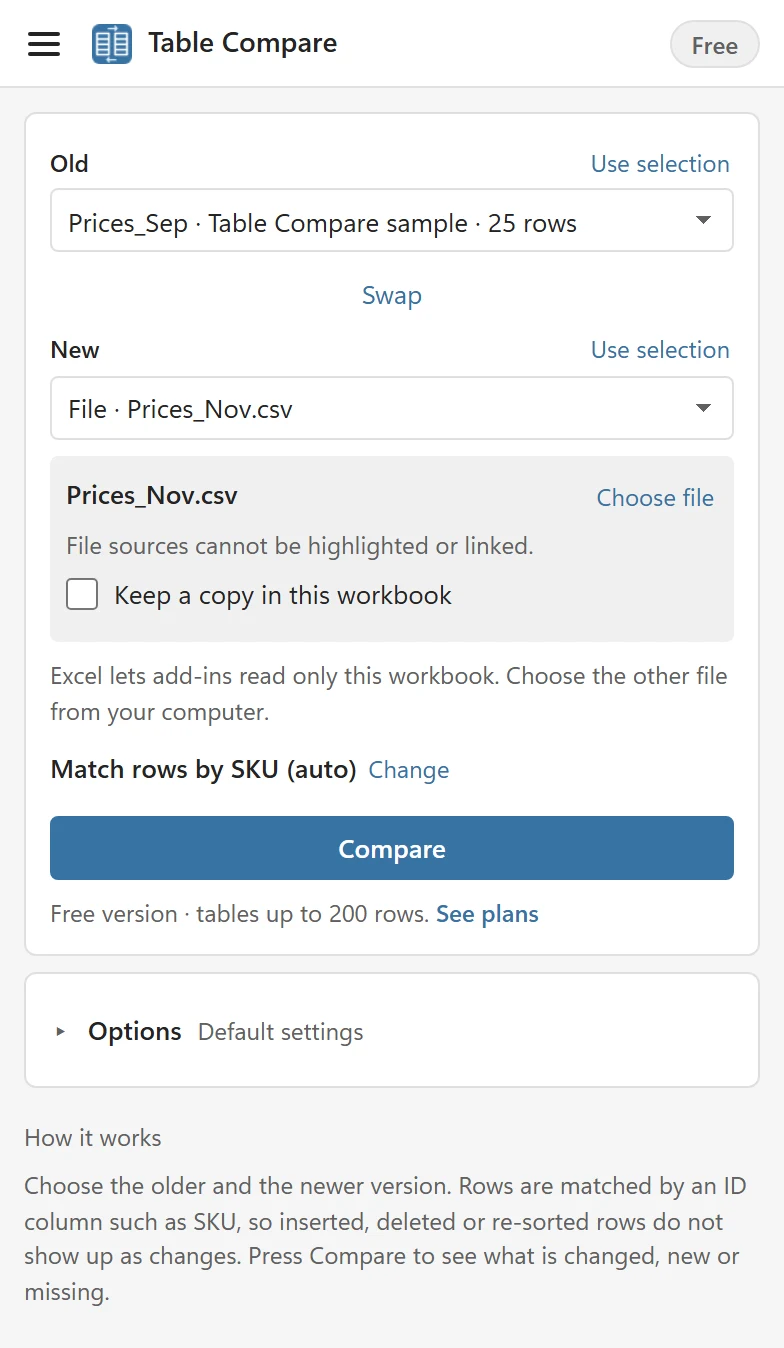Run the Compare button
Image resolution: width=784 pixels, height=1348 pixels.
(392, 848)
